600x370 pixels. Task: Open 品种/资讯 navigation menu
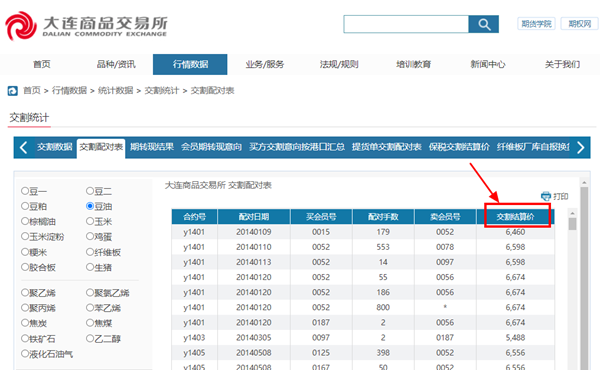point(116,64)
